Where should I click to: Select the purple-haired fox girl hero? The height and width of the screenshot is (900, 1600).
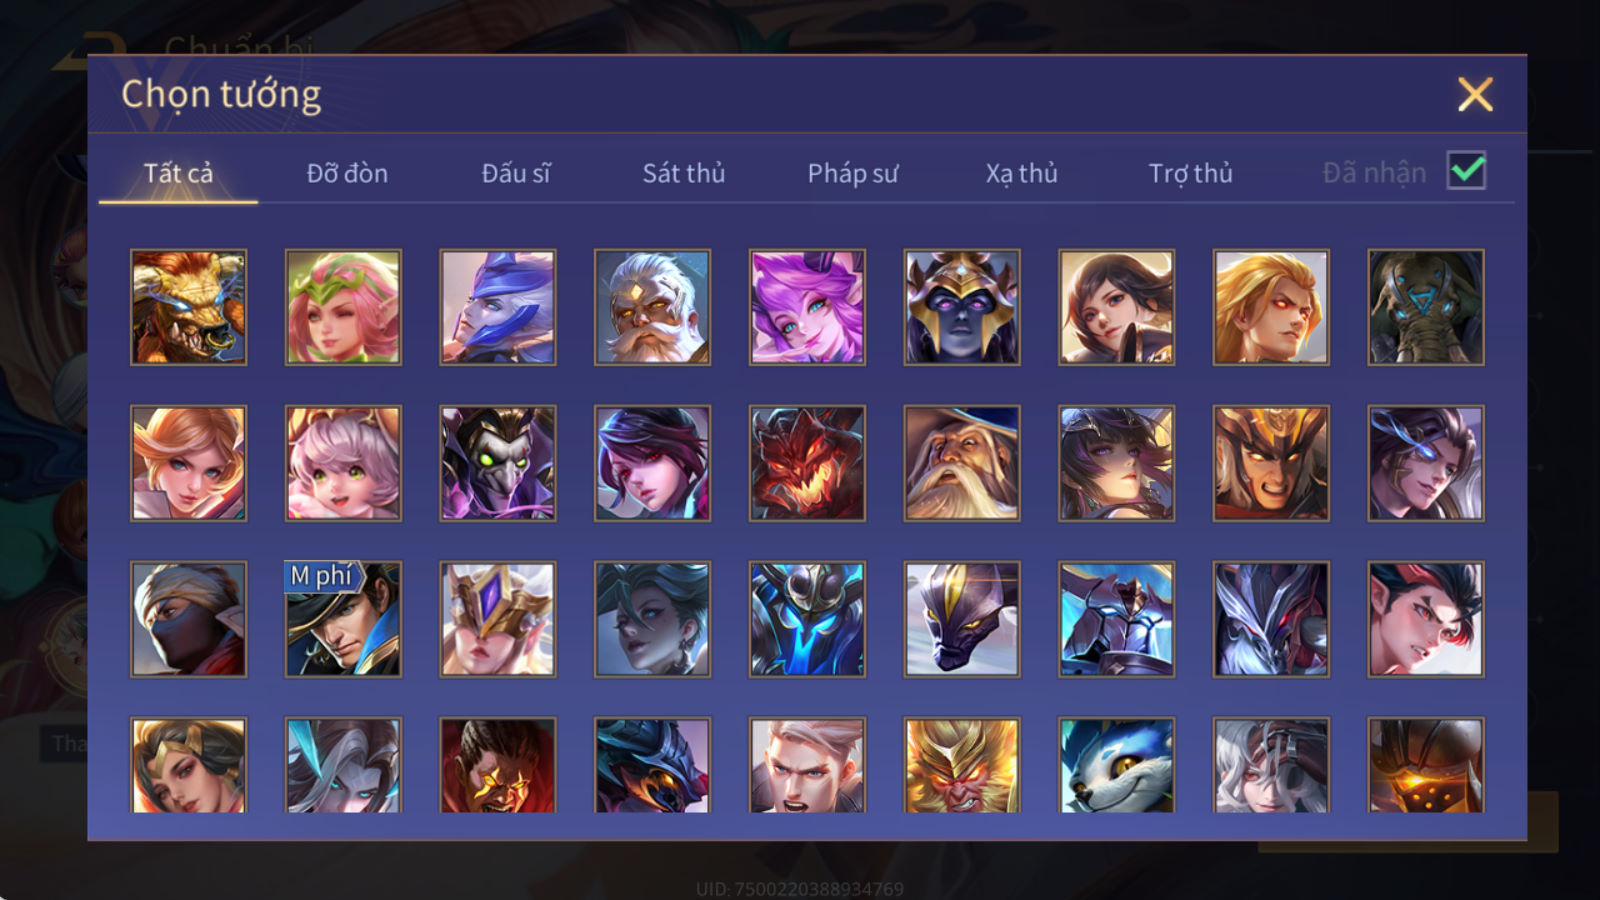[807, 307]
